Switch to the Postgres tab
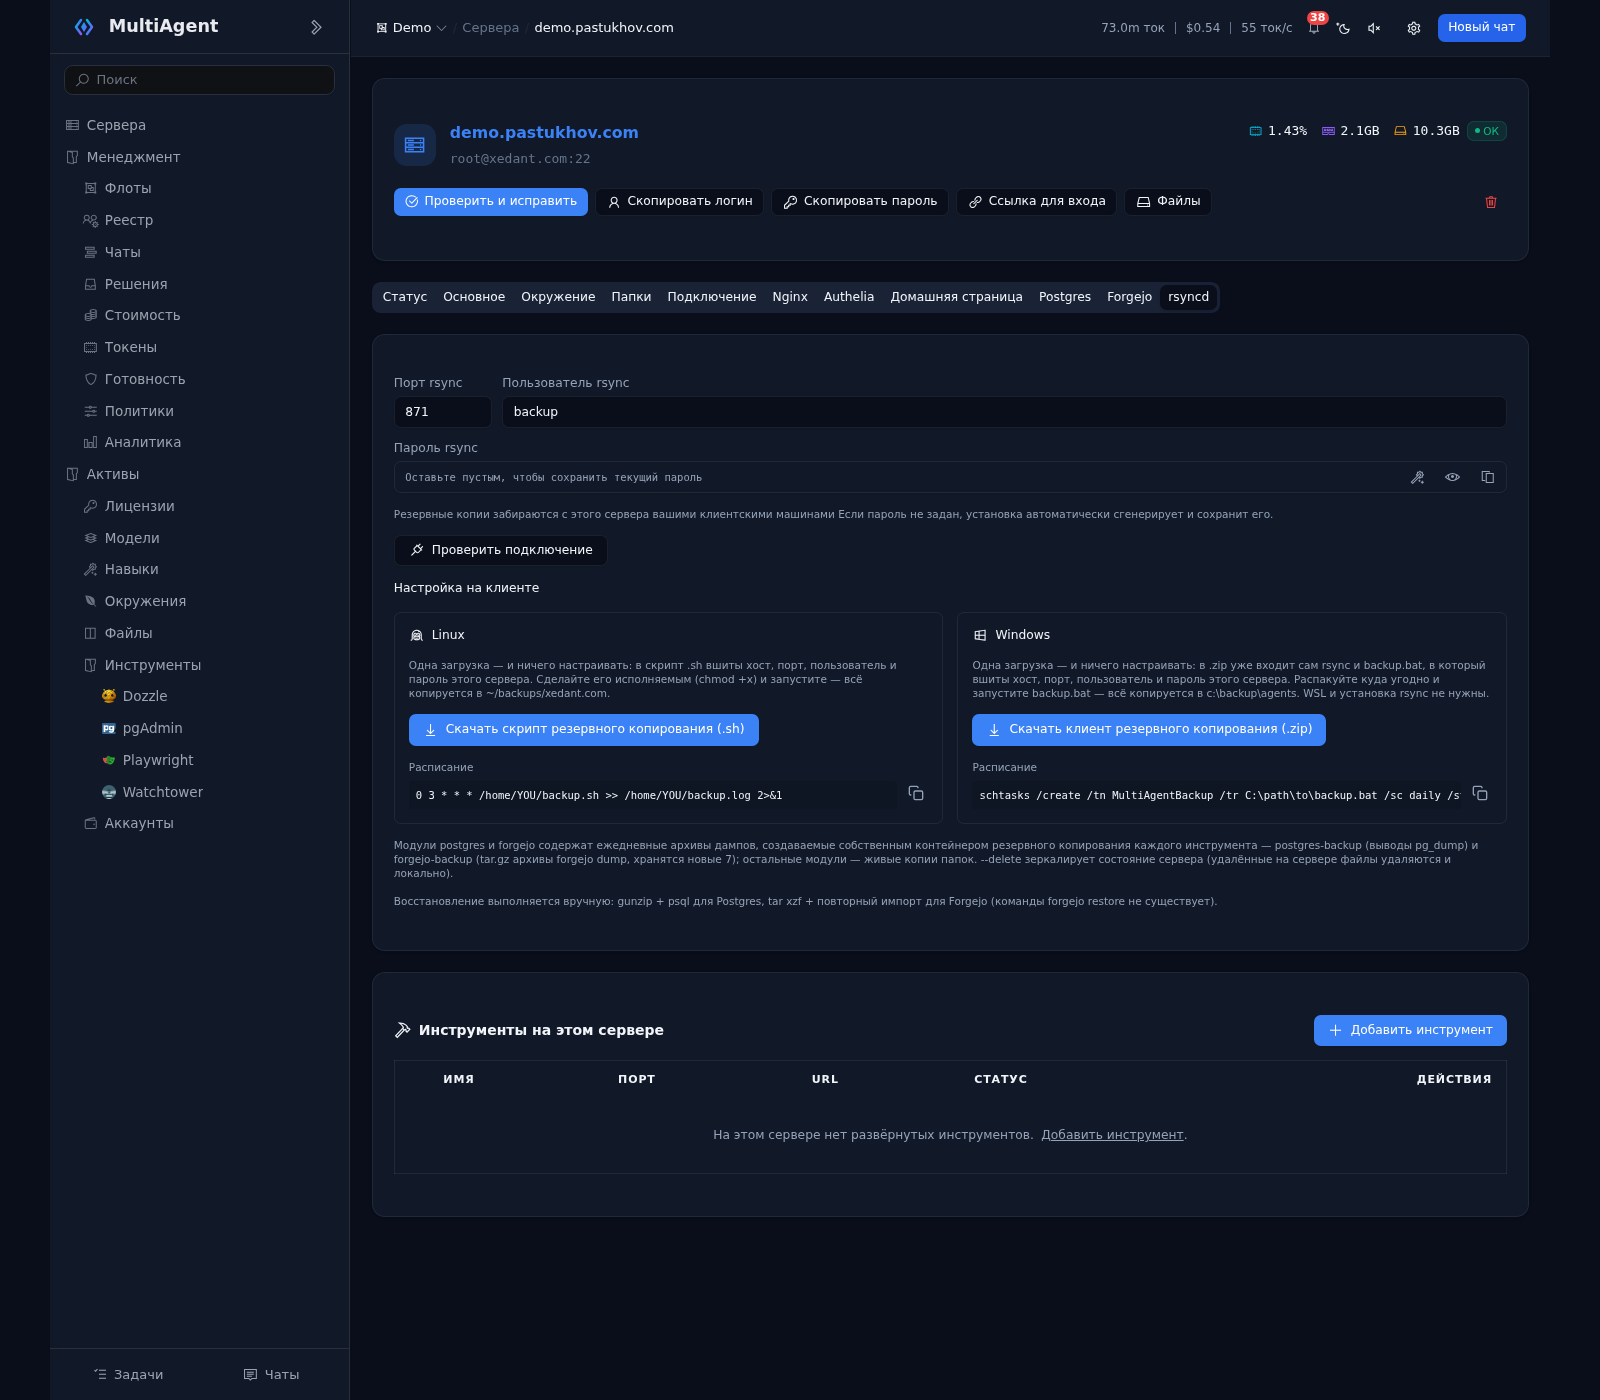 tap(1065, 297)
